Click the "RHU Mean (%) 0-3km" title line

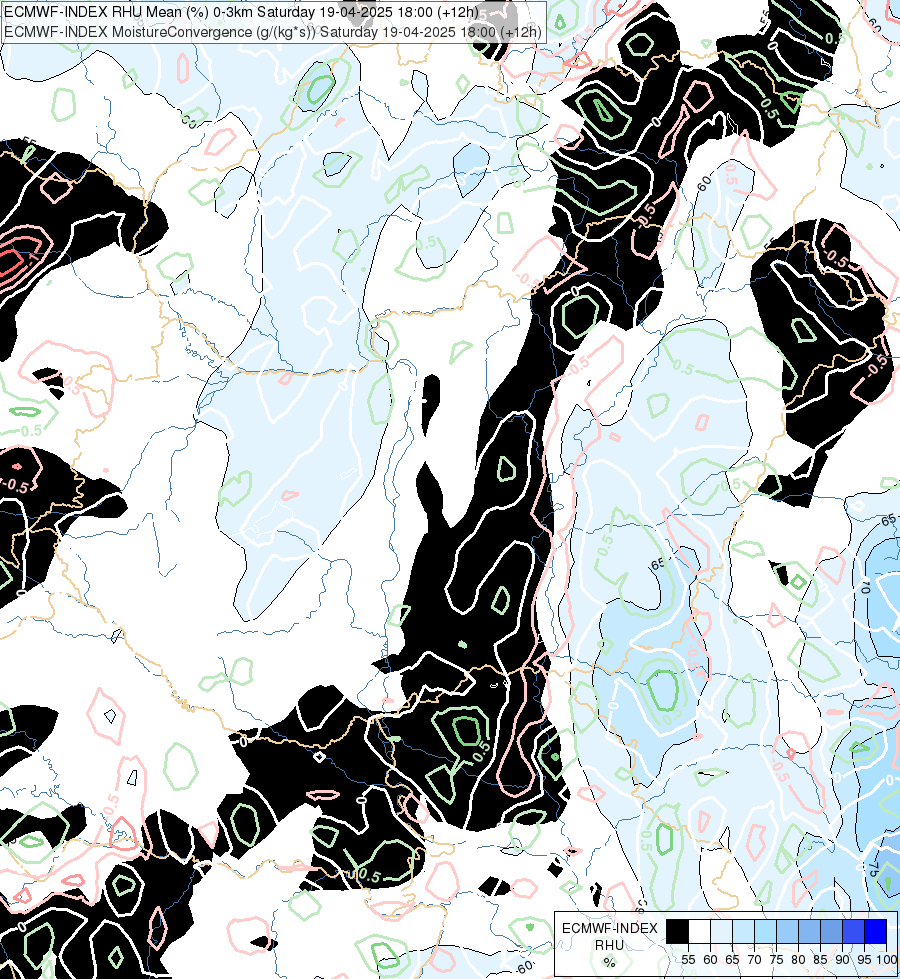pos(242,12)
